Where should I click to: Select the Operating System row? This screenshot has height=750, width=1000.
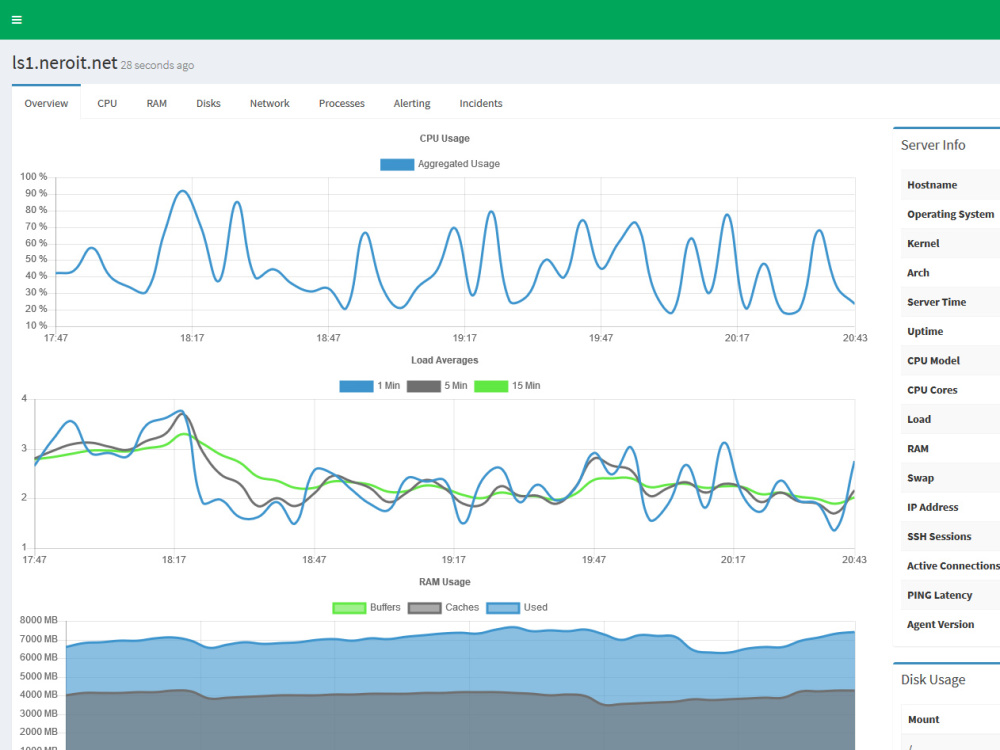950,214
